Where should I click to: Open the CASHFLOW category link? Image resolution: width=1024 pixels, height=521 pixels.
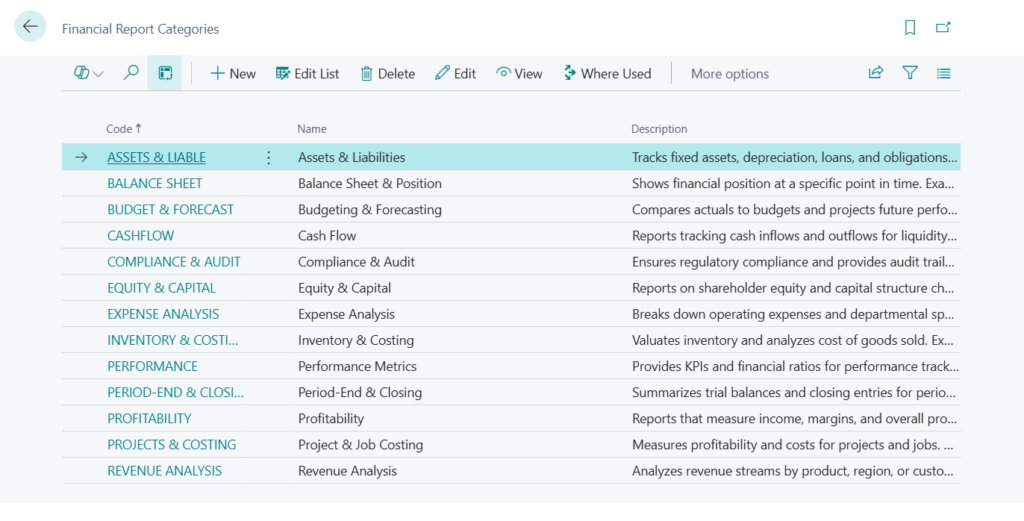point(140,236)
